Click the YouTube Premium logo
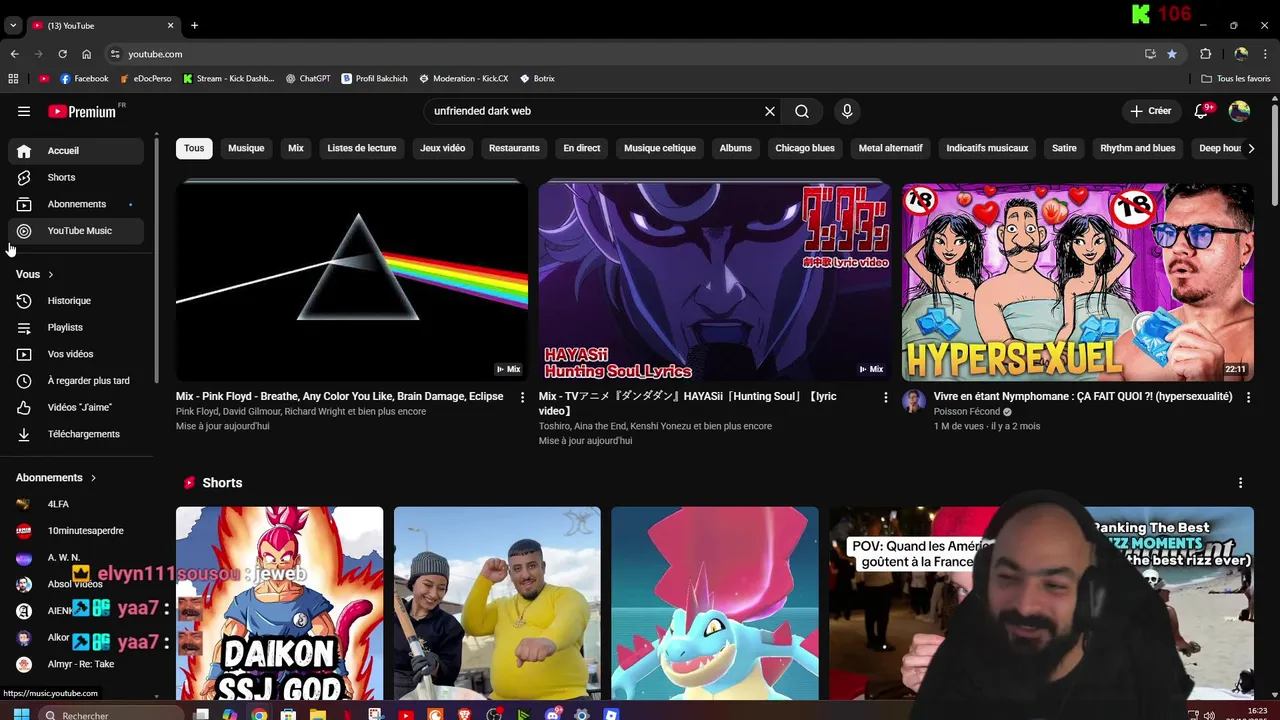 (84, 111)
